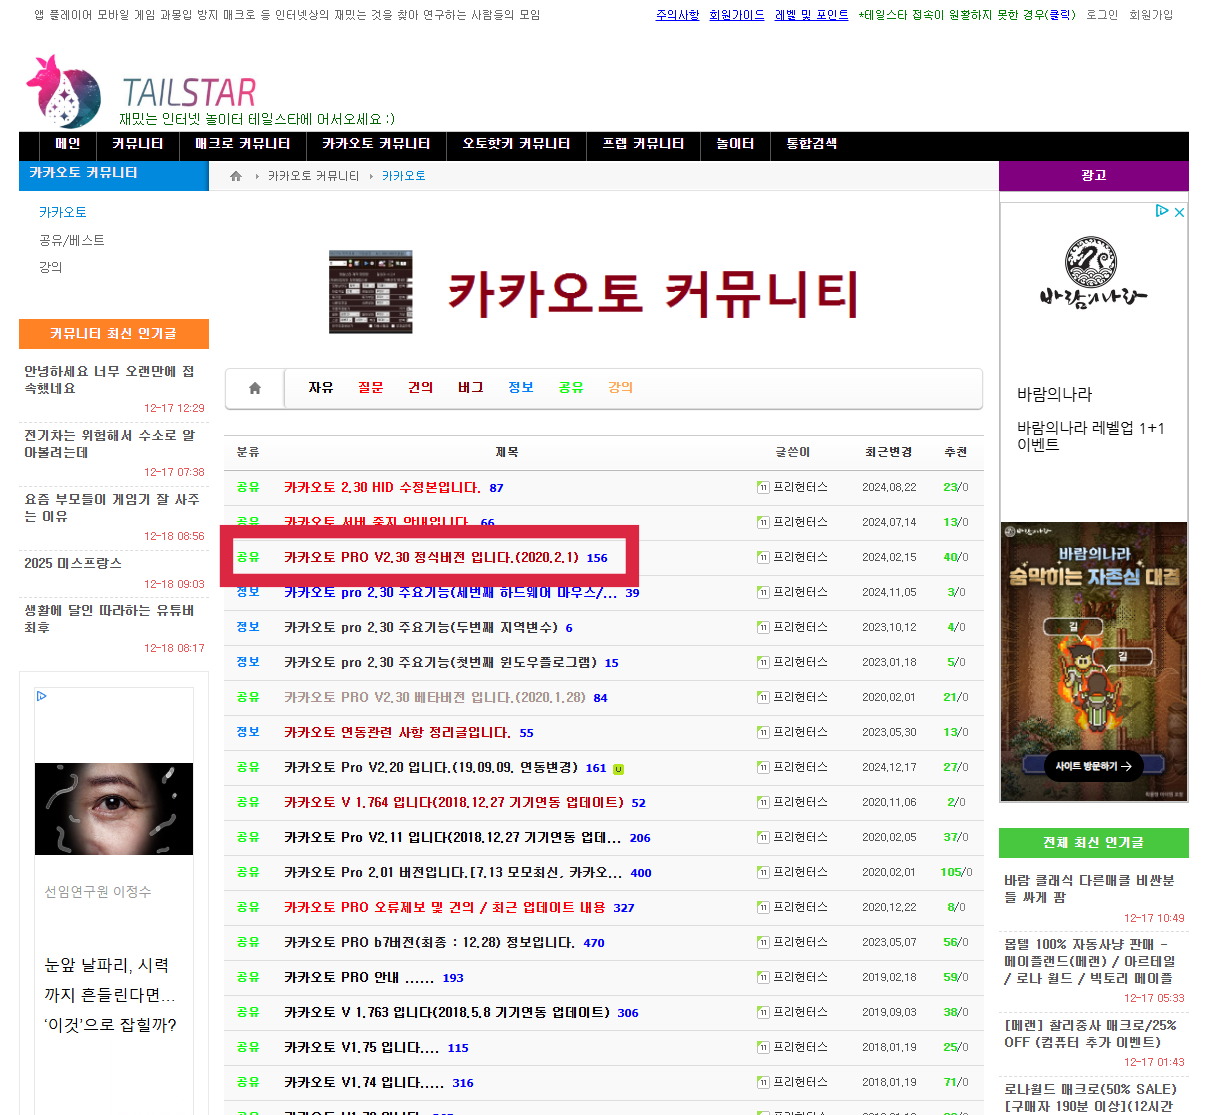This screenshot has width=1218, height=1115.
Task: Click author level icon beside 카카오토 2.30 HID row
Action: pos(763,488)
